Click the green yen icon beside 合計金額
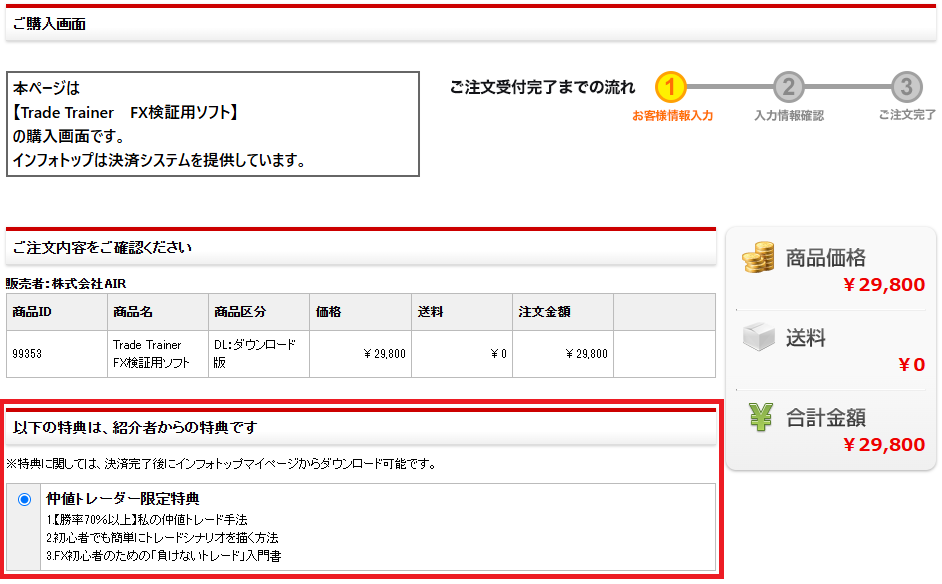Viewport: 942px width, 584px height. pos(761,417)
